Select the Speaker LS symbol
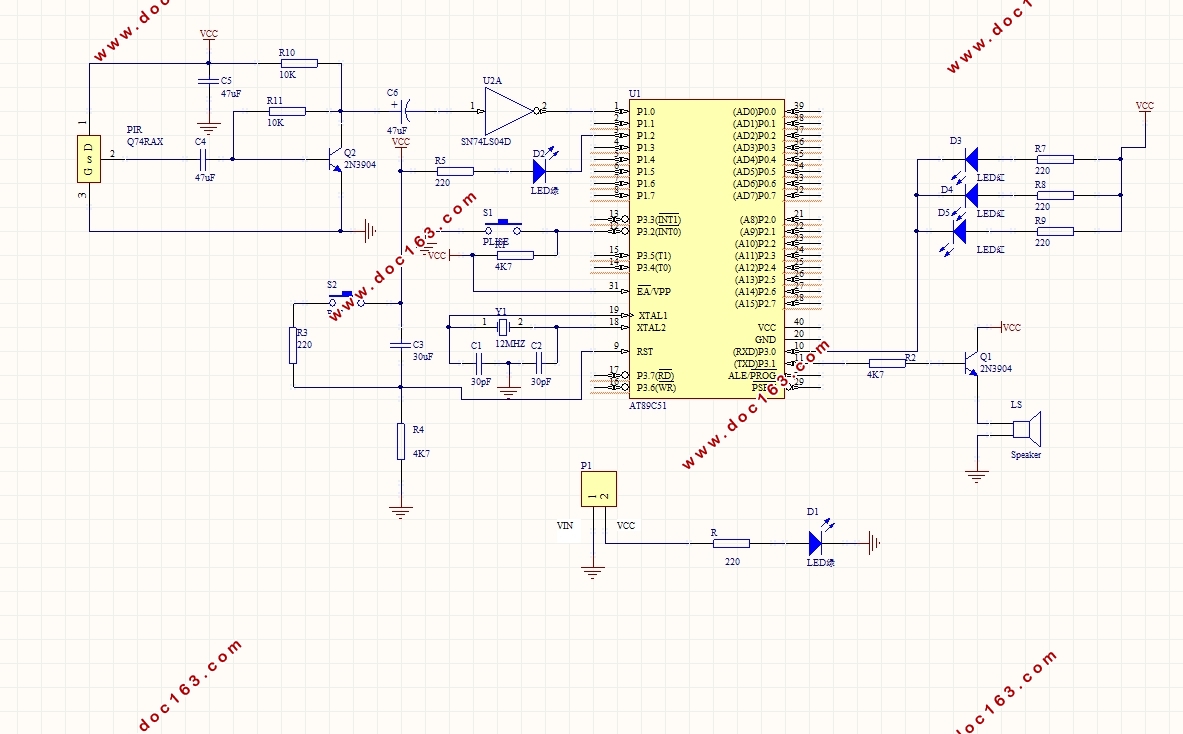The height and width of the screenshot is (734, 1183). 1027,429
